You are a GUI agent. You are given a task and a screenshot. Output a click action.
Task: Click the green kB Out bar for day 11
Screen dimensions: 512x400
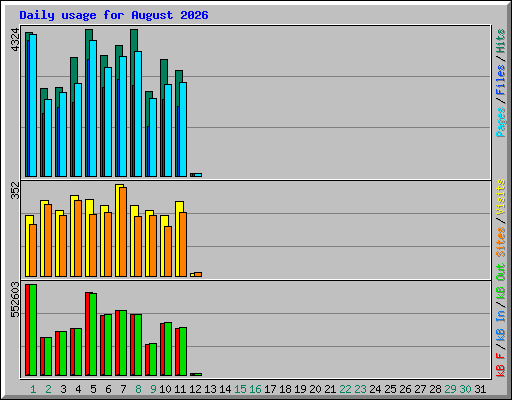click(183, 351)
